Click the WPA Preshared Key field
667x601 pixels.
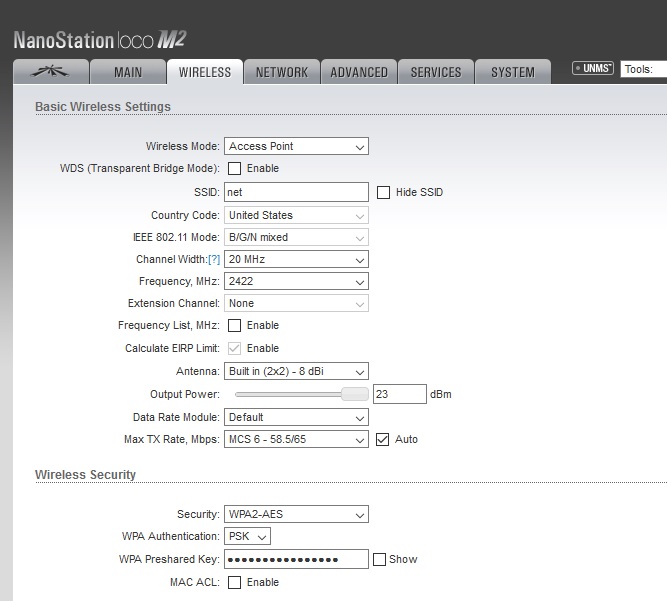[296, 559]
